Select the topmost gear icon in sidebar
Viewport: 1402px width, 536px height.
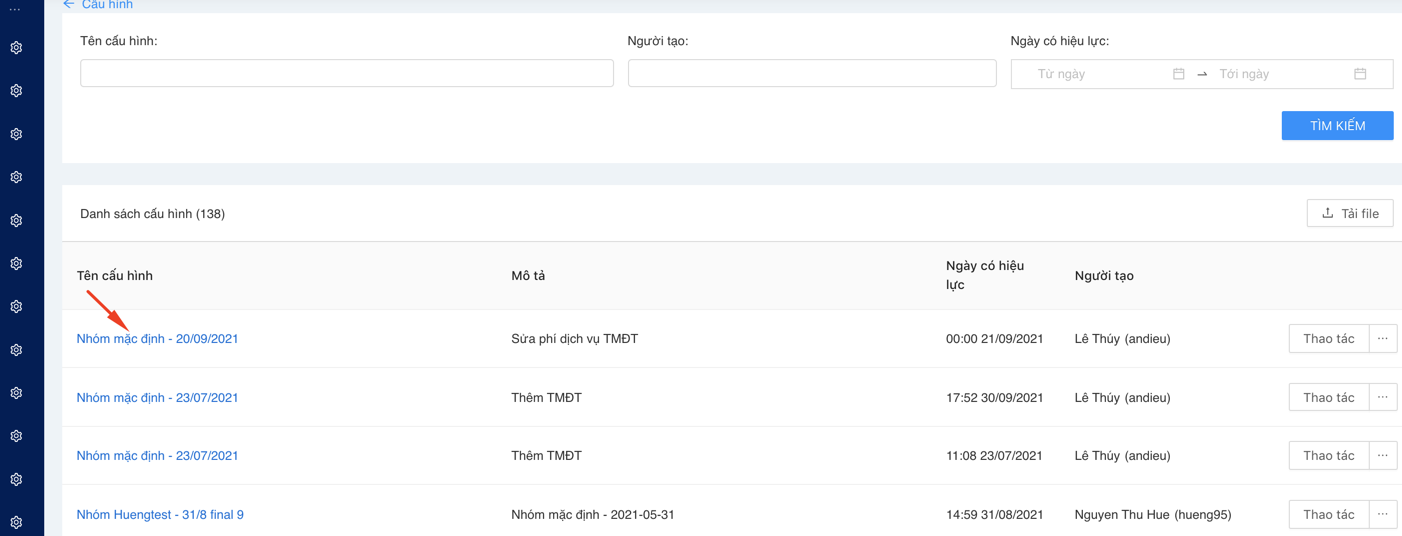click(16, 48)
